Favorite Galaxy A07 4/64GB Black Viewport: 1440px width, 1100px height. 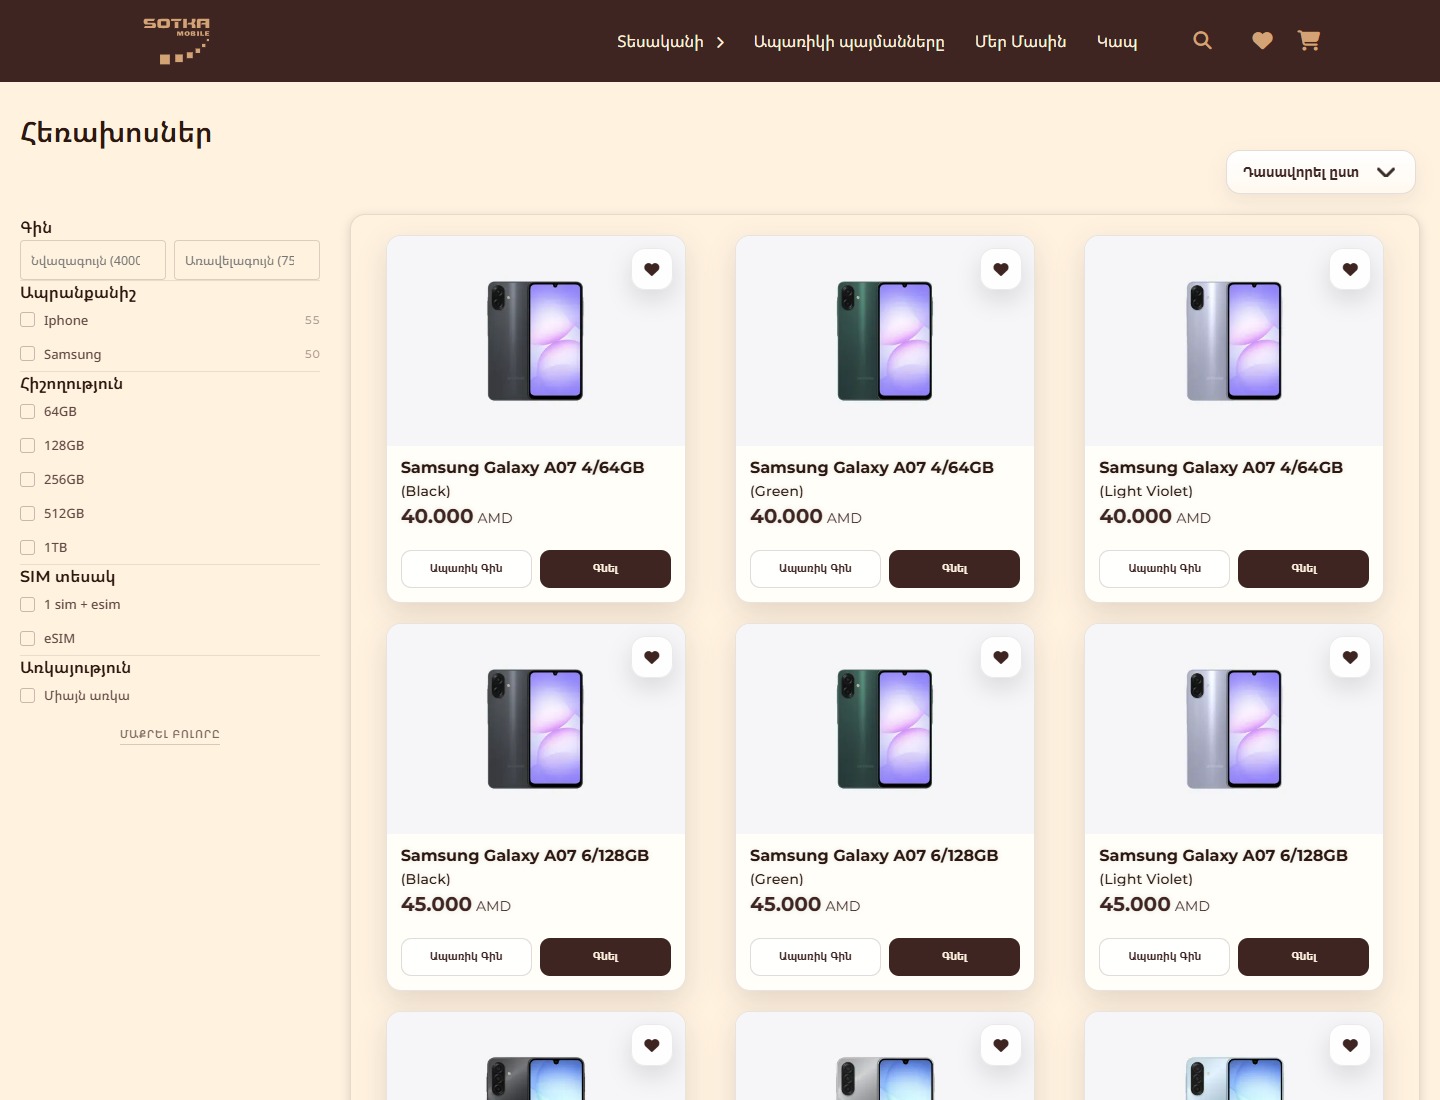(652, 269)
